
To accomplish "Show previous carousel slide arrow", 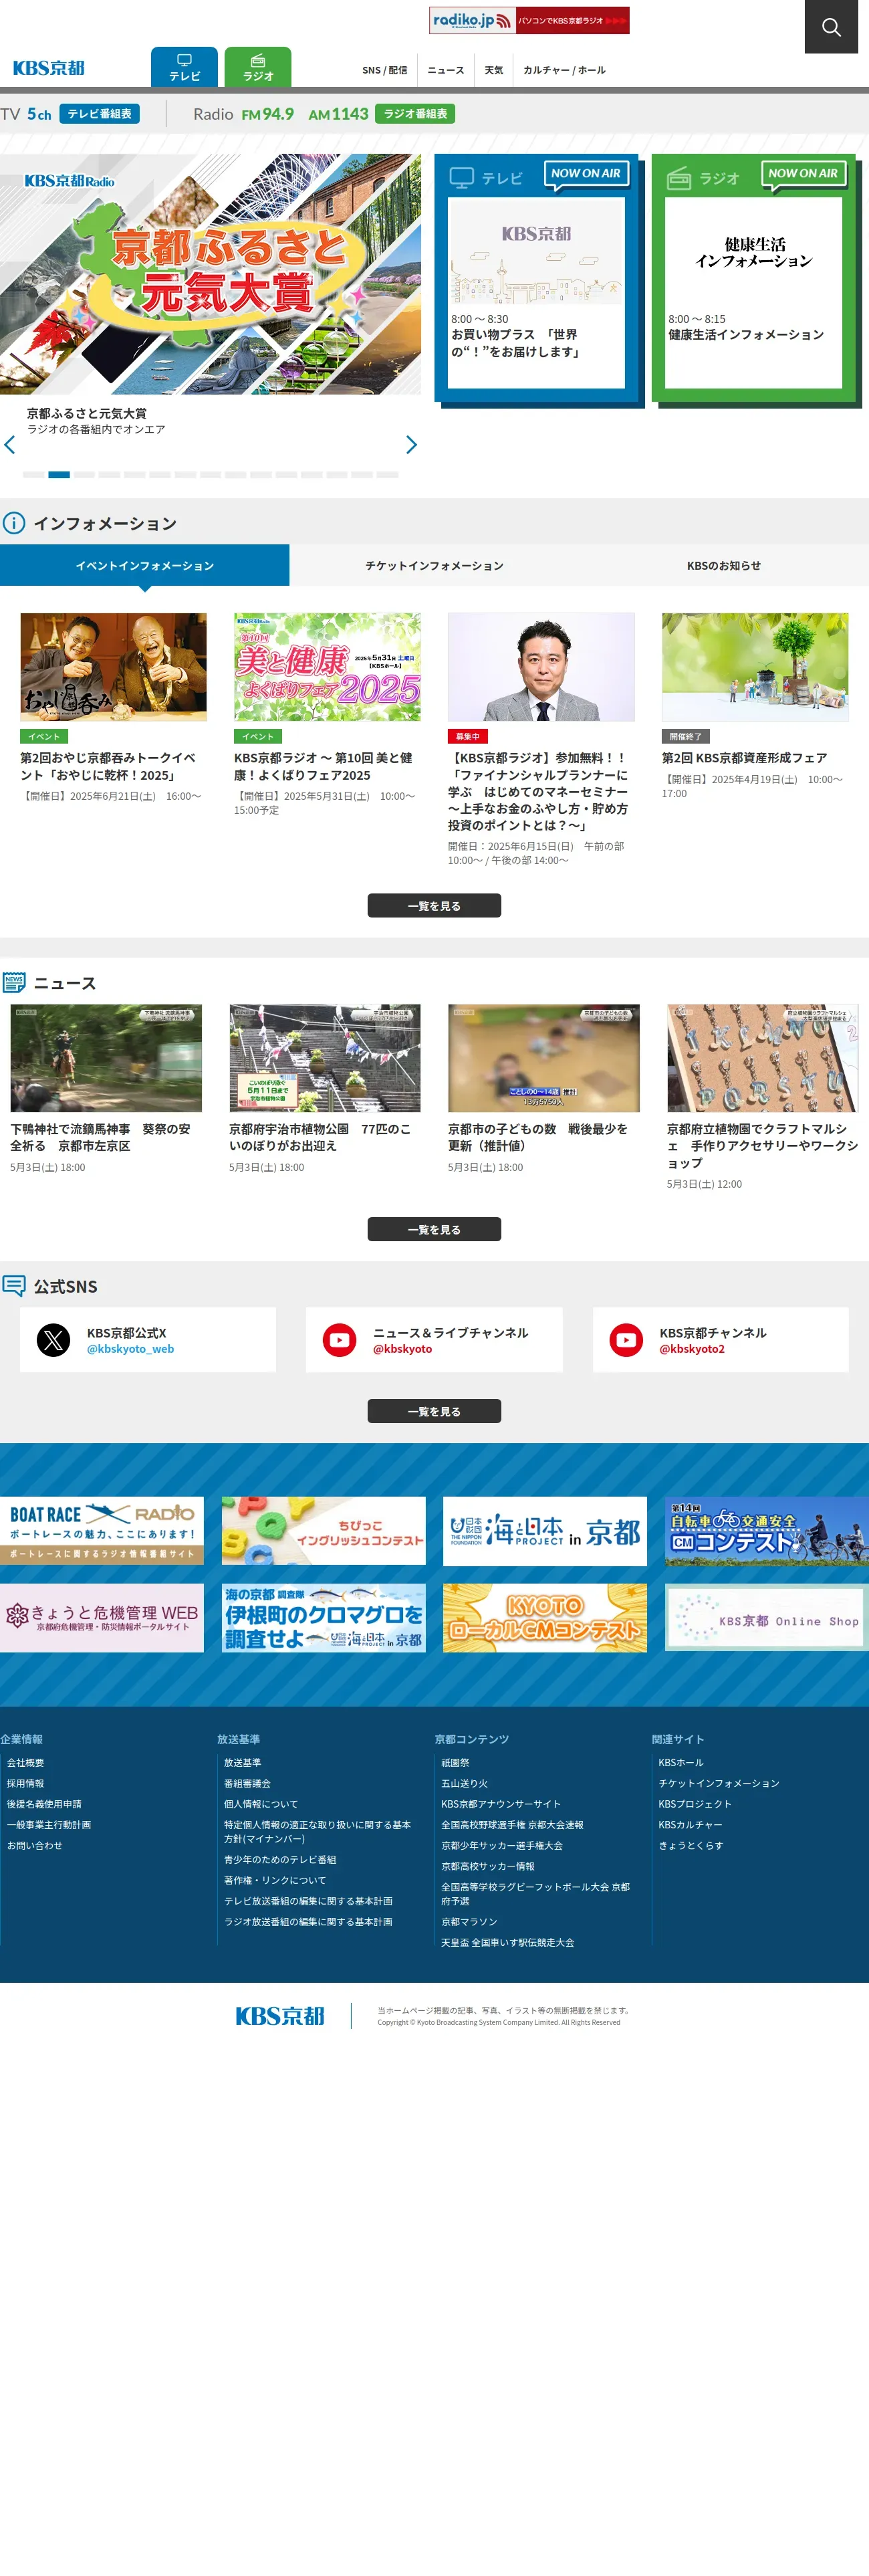I will 10,445.
